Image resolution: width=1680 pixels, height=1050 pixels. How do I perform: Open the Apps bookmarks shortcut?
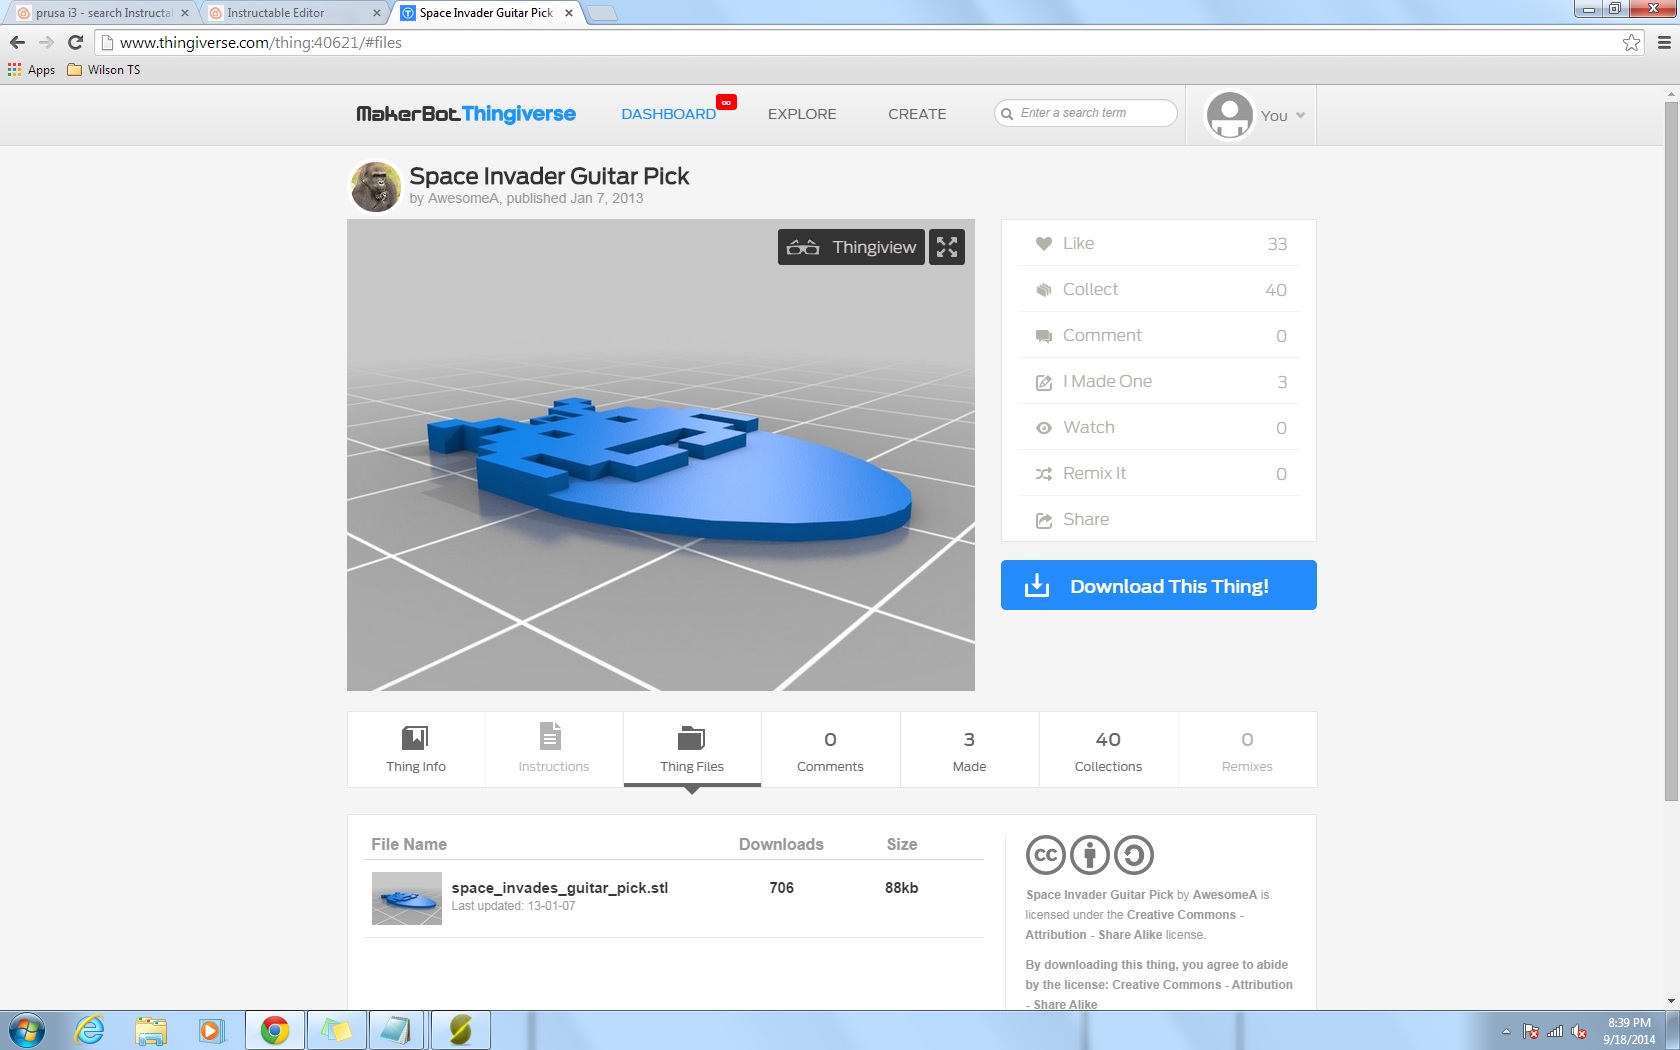[x=32, y=70]
